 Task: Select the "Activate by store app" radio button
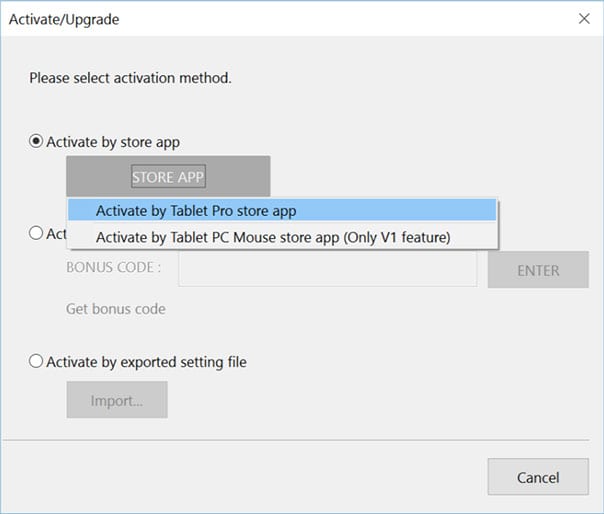coord(37,142)
